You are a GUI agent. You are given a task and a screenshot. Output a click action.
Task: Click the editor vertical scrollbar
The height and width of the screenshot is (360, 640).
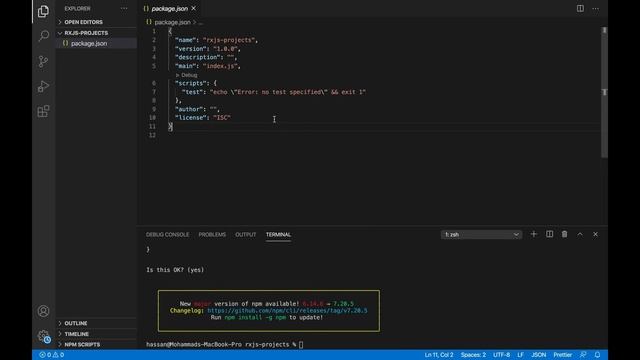coord(604,92)
